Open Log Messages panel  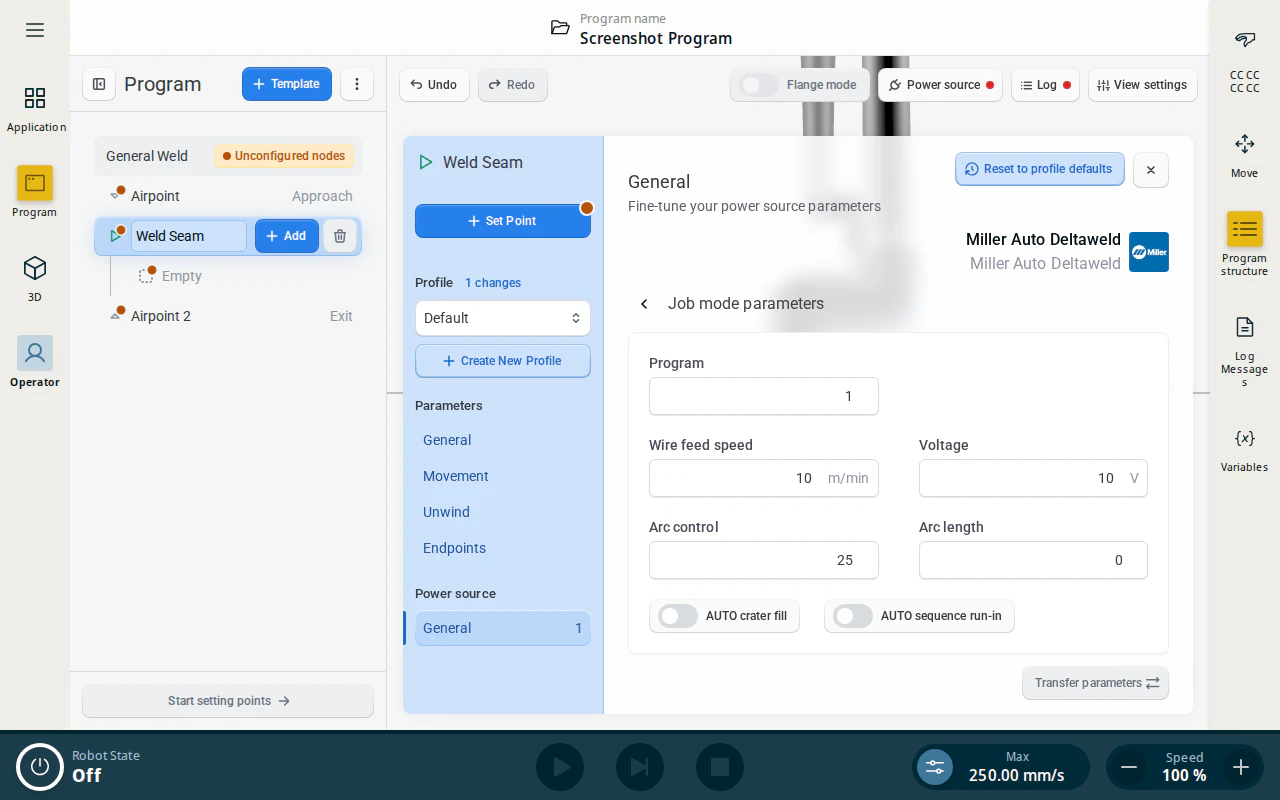tap(1245, 350)
